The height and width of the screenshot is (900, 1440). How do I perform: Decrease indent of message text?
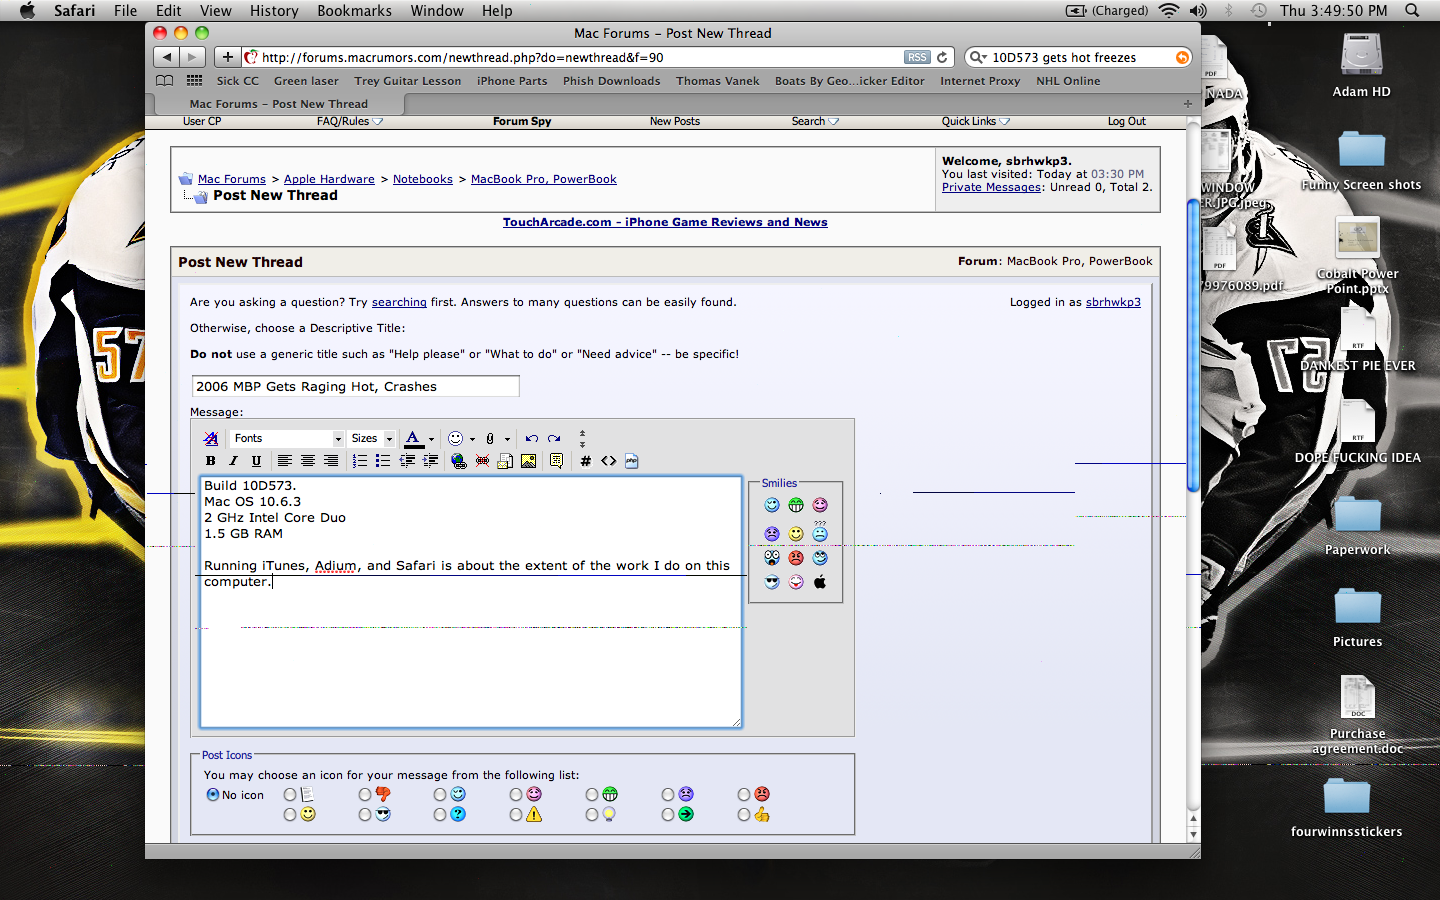[407, 461]
